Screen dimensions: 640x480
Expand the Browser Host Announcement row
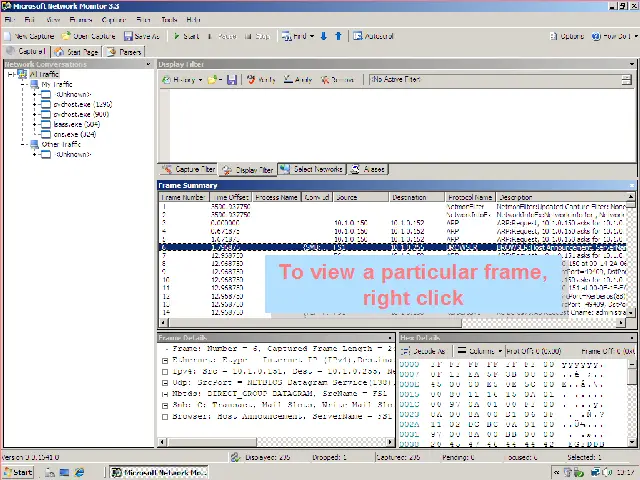coord(165,417)
